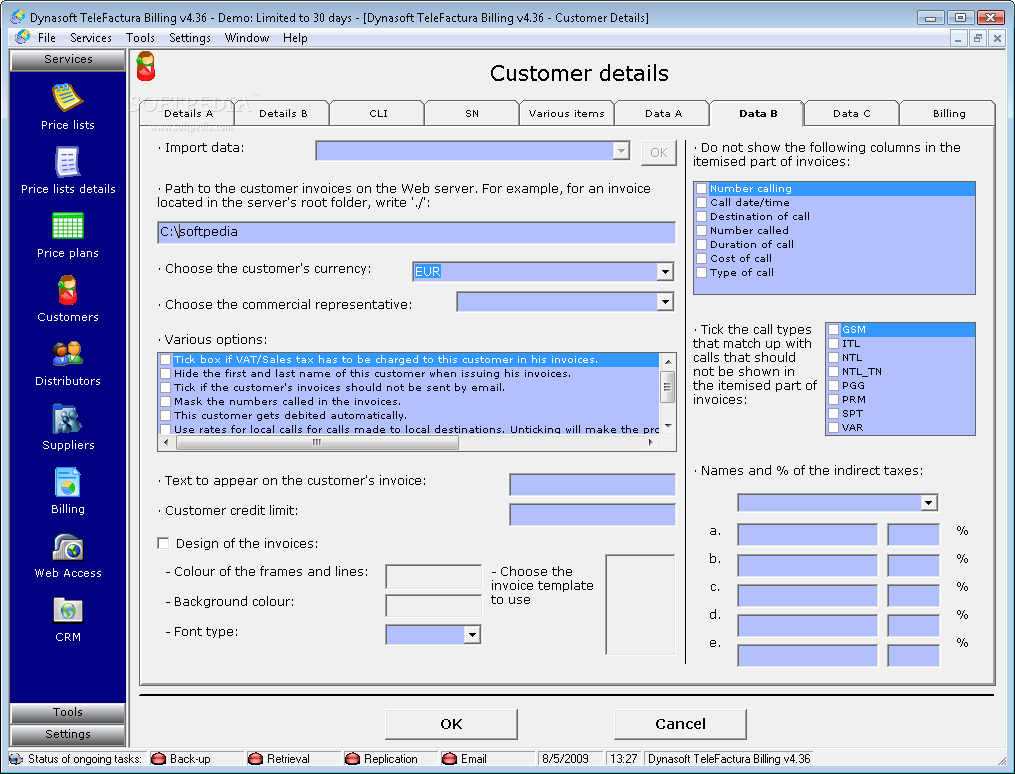The width and height of the screenshot is (1015, 774).
Task: Switch to the Billing tab
Action: (949, 114)
